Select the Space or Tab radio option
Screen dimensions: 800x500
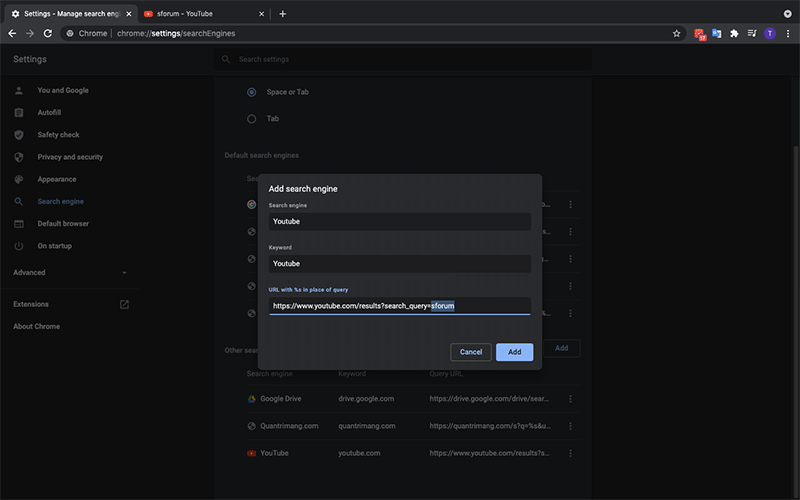pyautogui.click(x=251, y=92)
